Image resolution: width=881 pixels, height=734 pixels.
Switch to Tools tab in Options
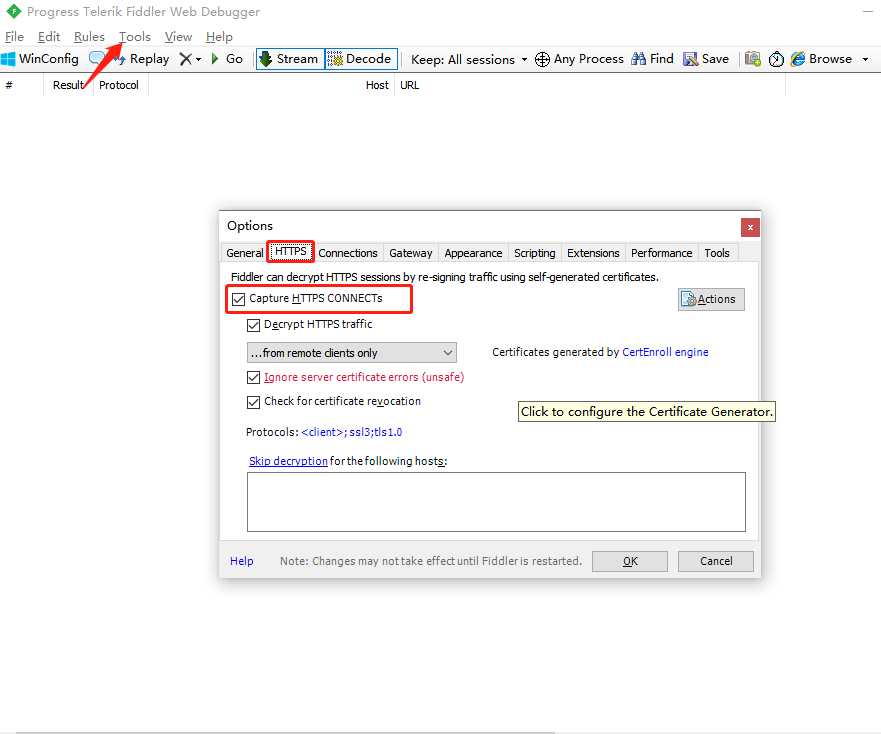tap(717, 253)
